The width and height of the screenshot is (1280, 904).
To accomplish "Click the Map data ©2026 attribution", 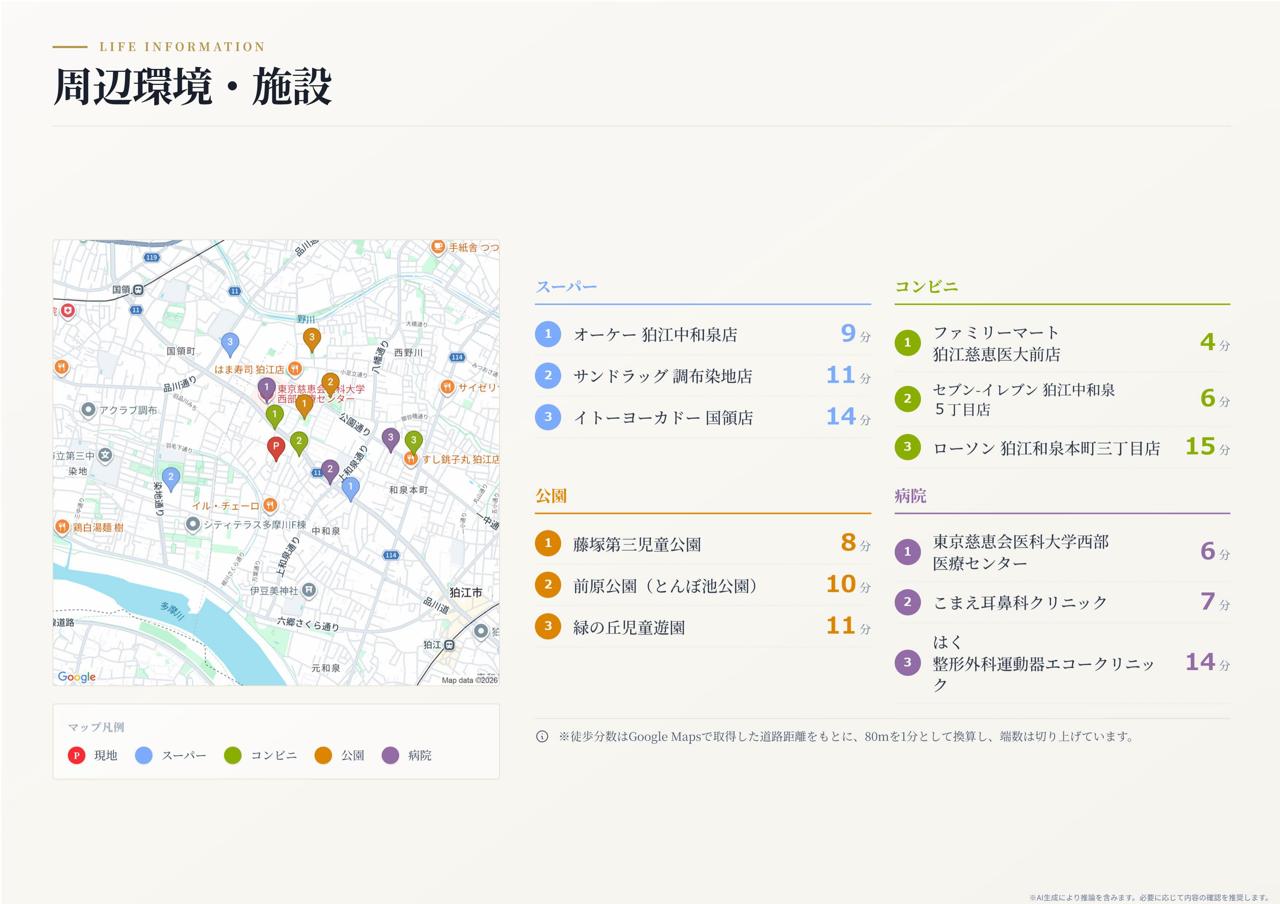I will point(469,680).
